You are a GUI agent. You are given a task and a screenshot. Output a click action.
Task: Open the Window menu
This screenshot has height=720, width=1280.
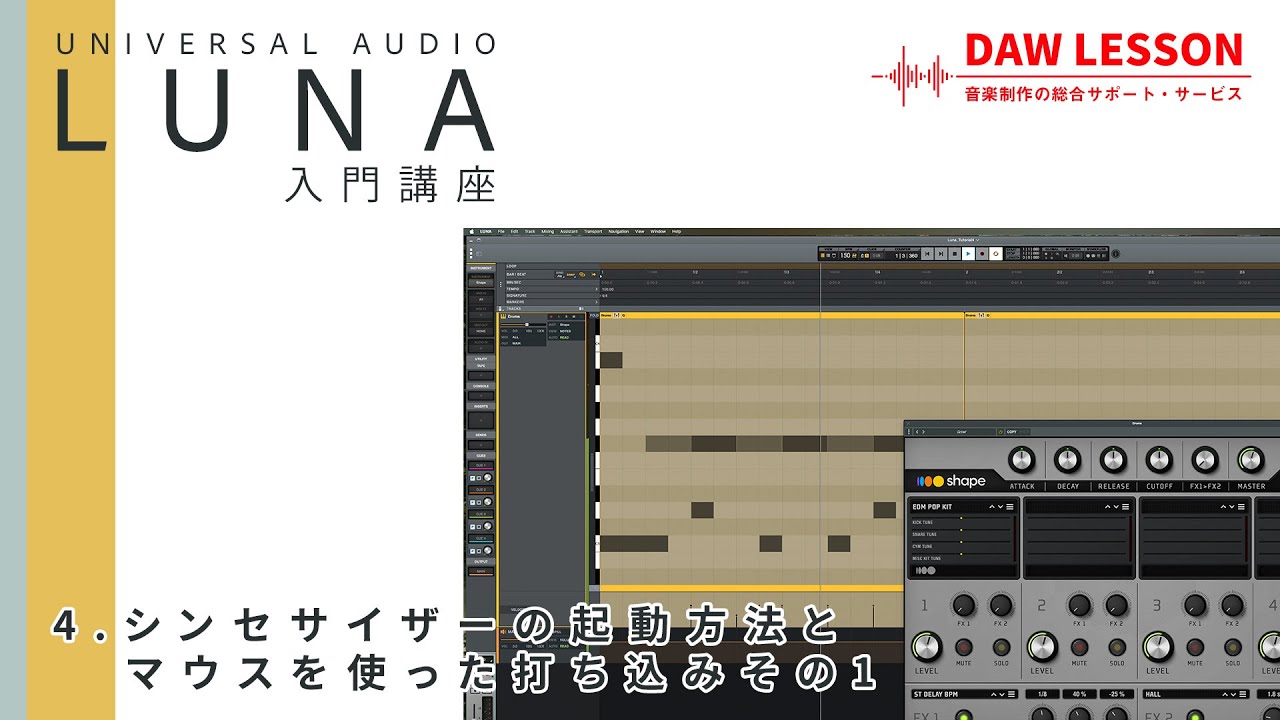point(658,231)
